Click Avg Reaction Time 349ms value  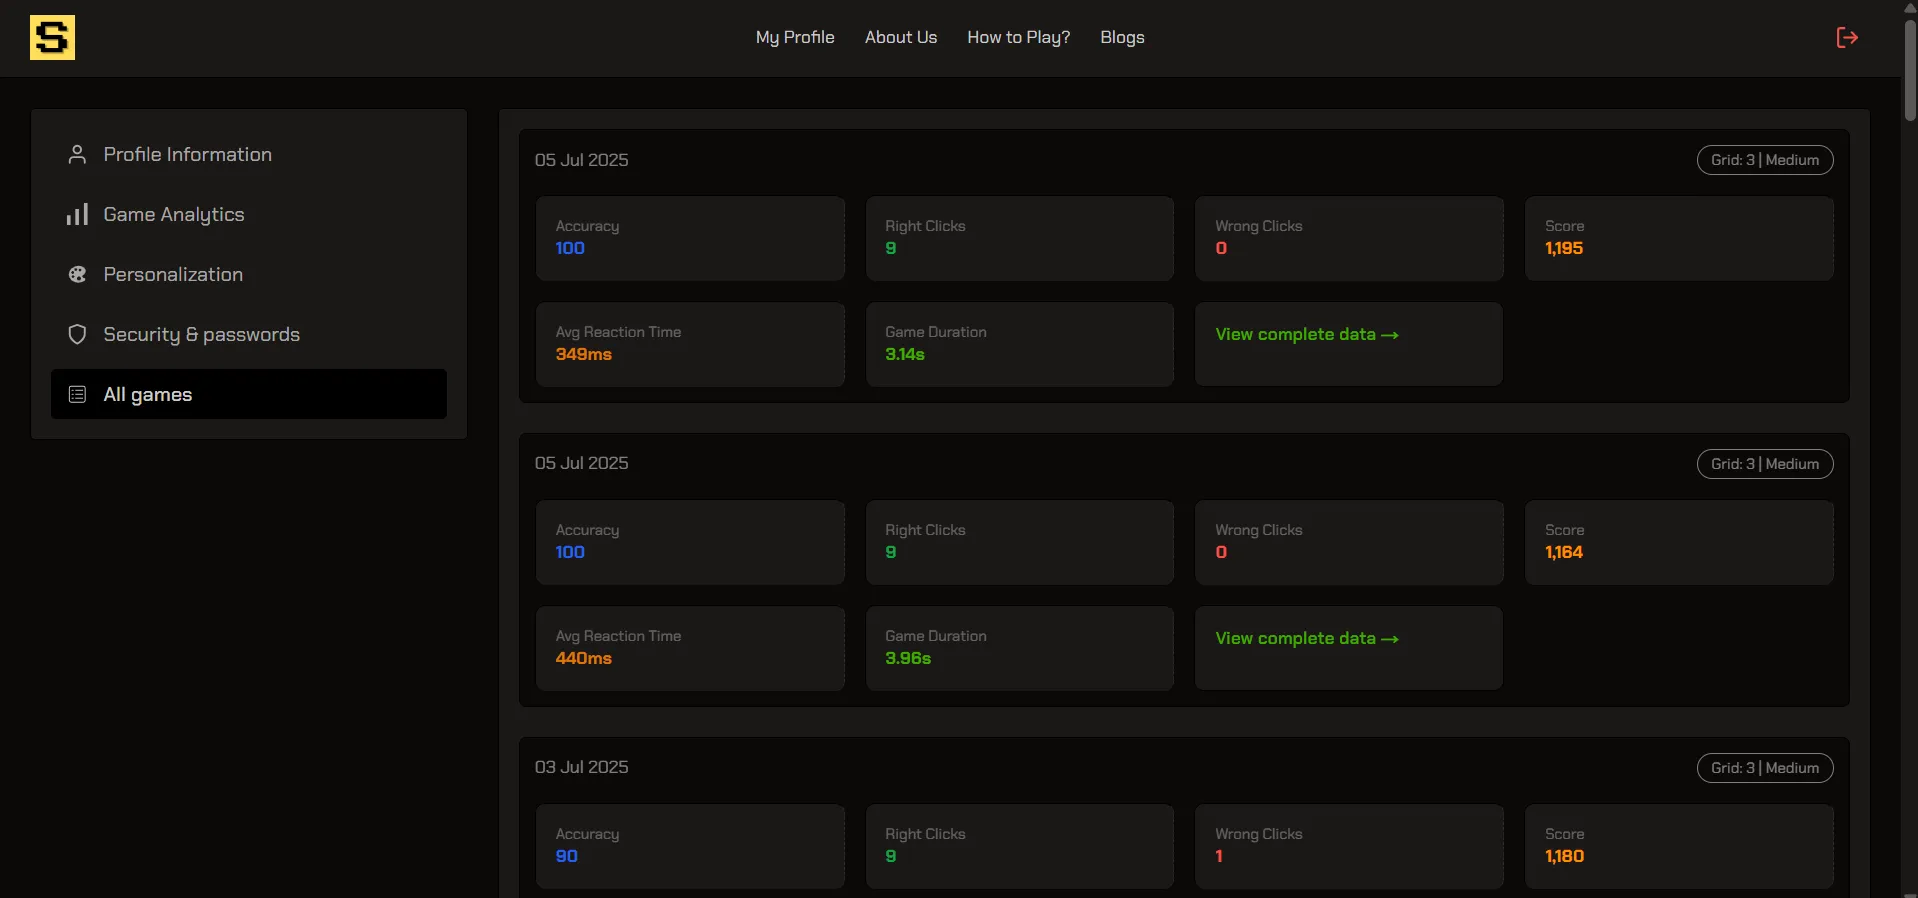point(584,354)
